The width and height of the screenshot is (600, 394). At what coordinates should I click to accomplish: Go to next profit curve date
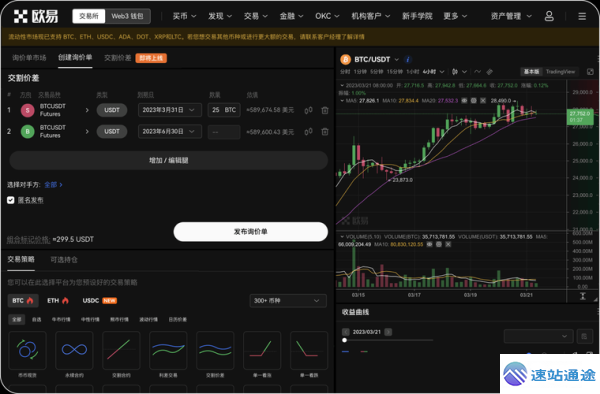(388, 332)
